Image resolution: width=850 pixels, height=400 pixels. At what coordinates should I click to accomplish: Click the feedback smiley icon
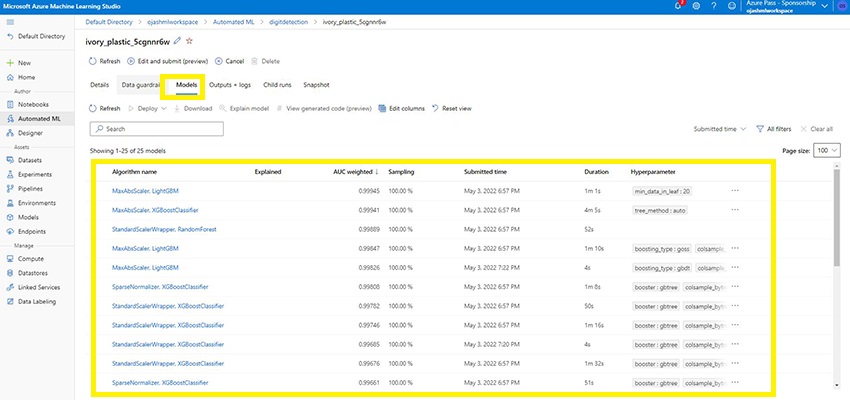pyautogui.click(x=731, y=6)
